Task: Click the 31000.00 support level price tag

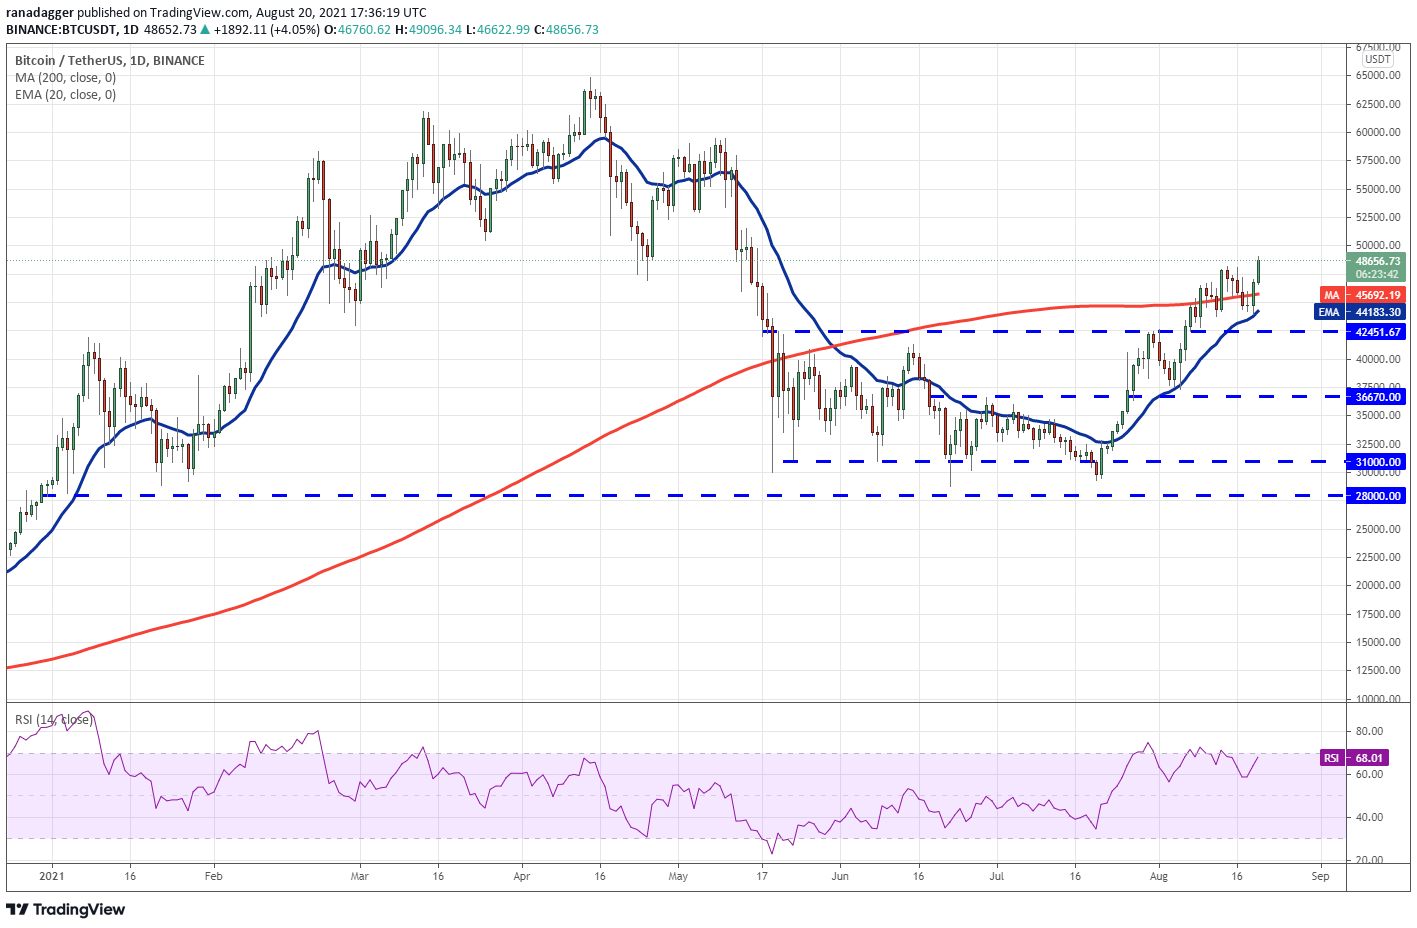Action: coord(1377,462)
